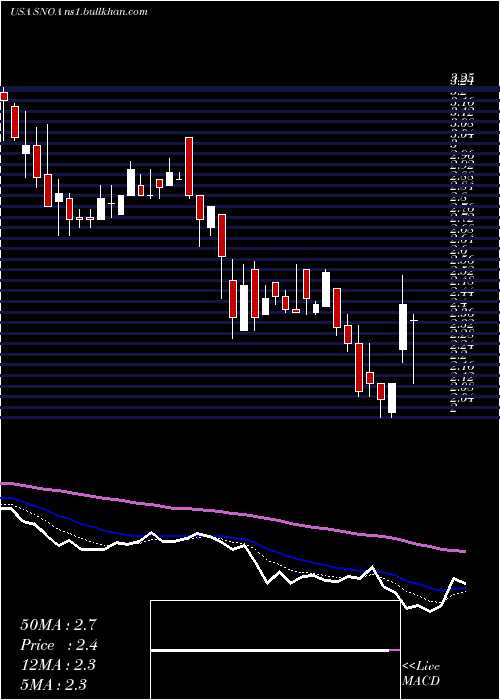Click the '50MA : 2.7' label

(x=58, y=625)
